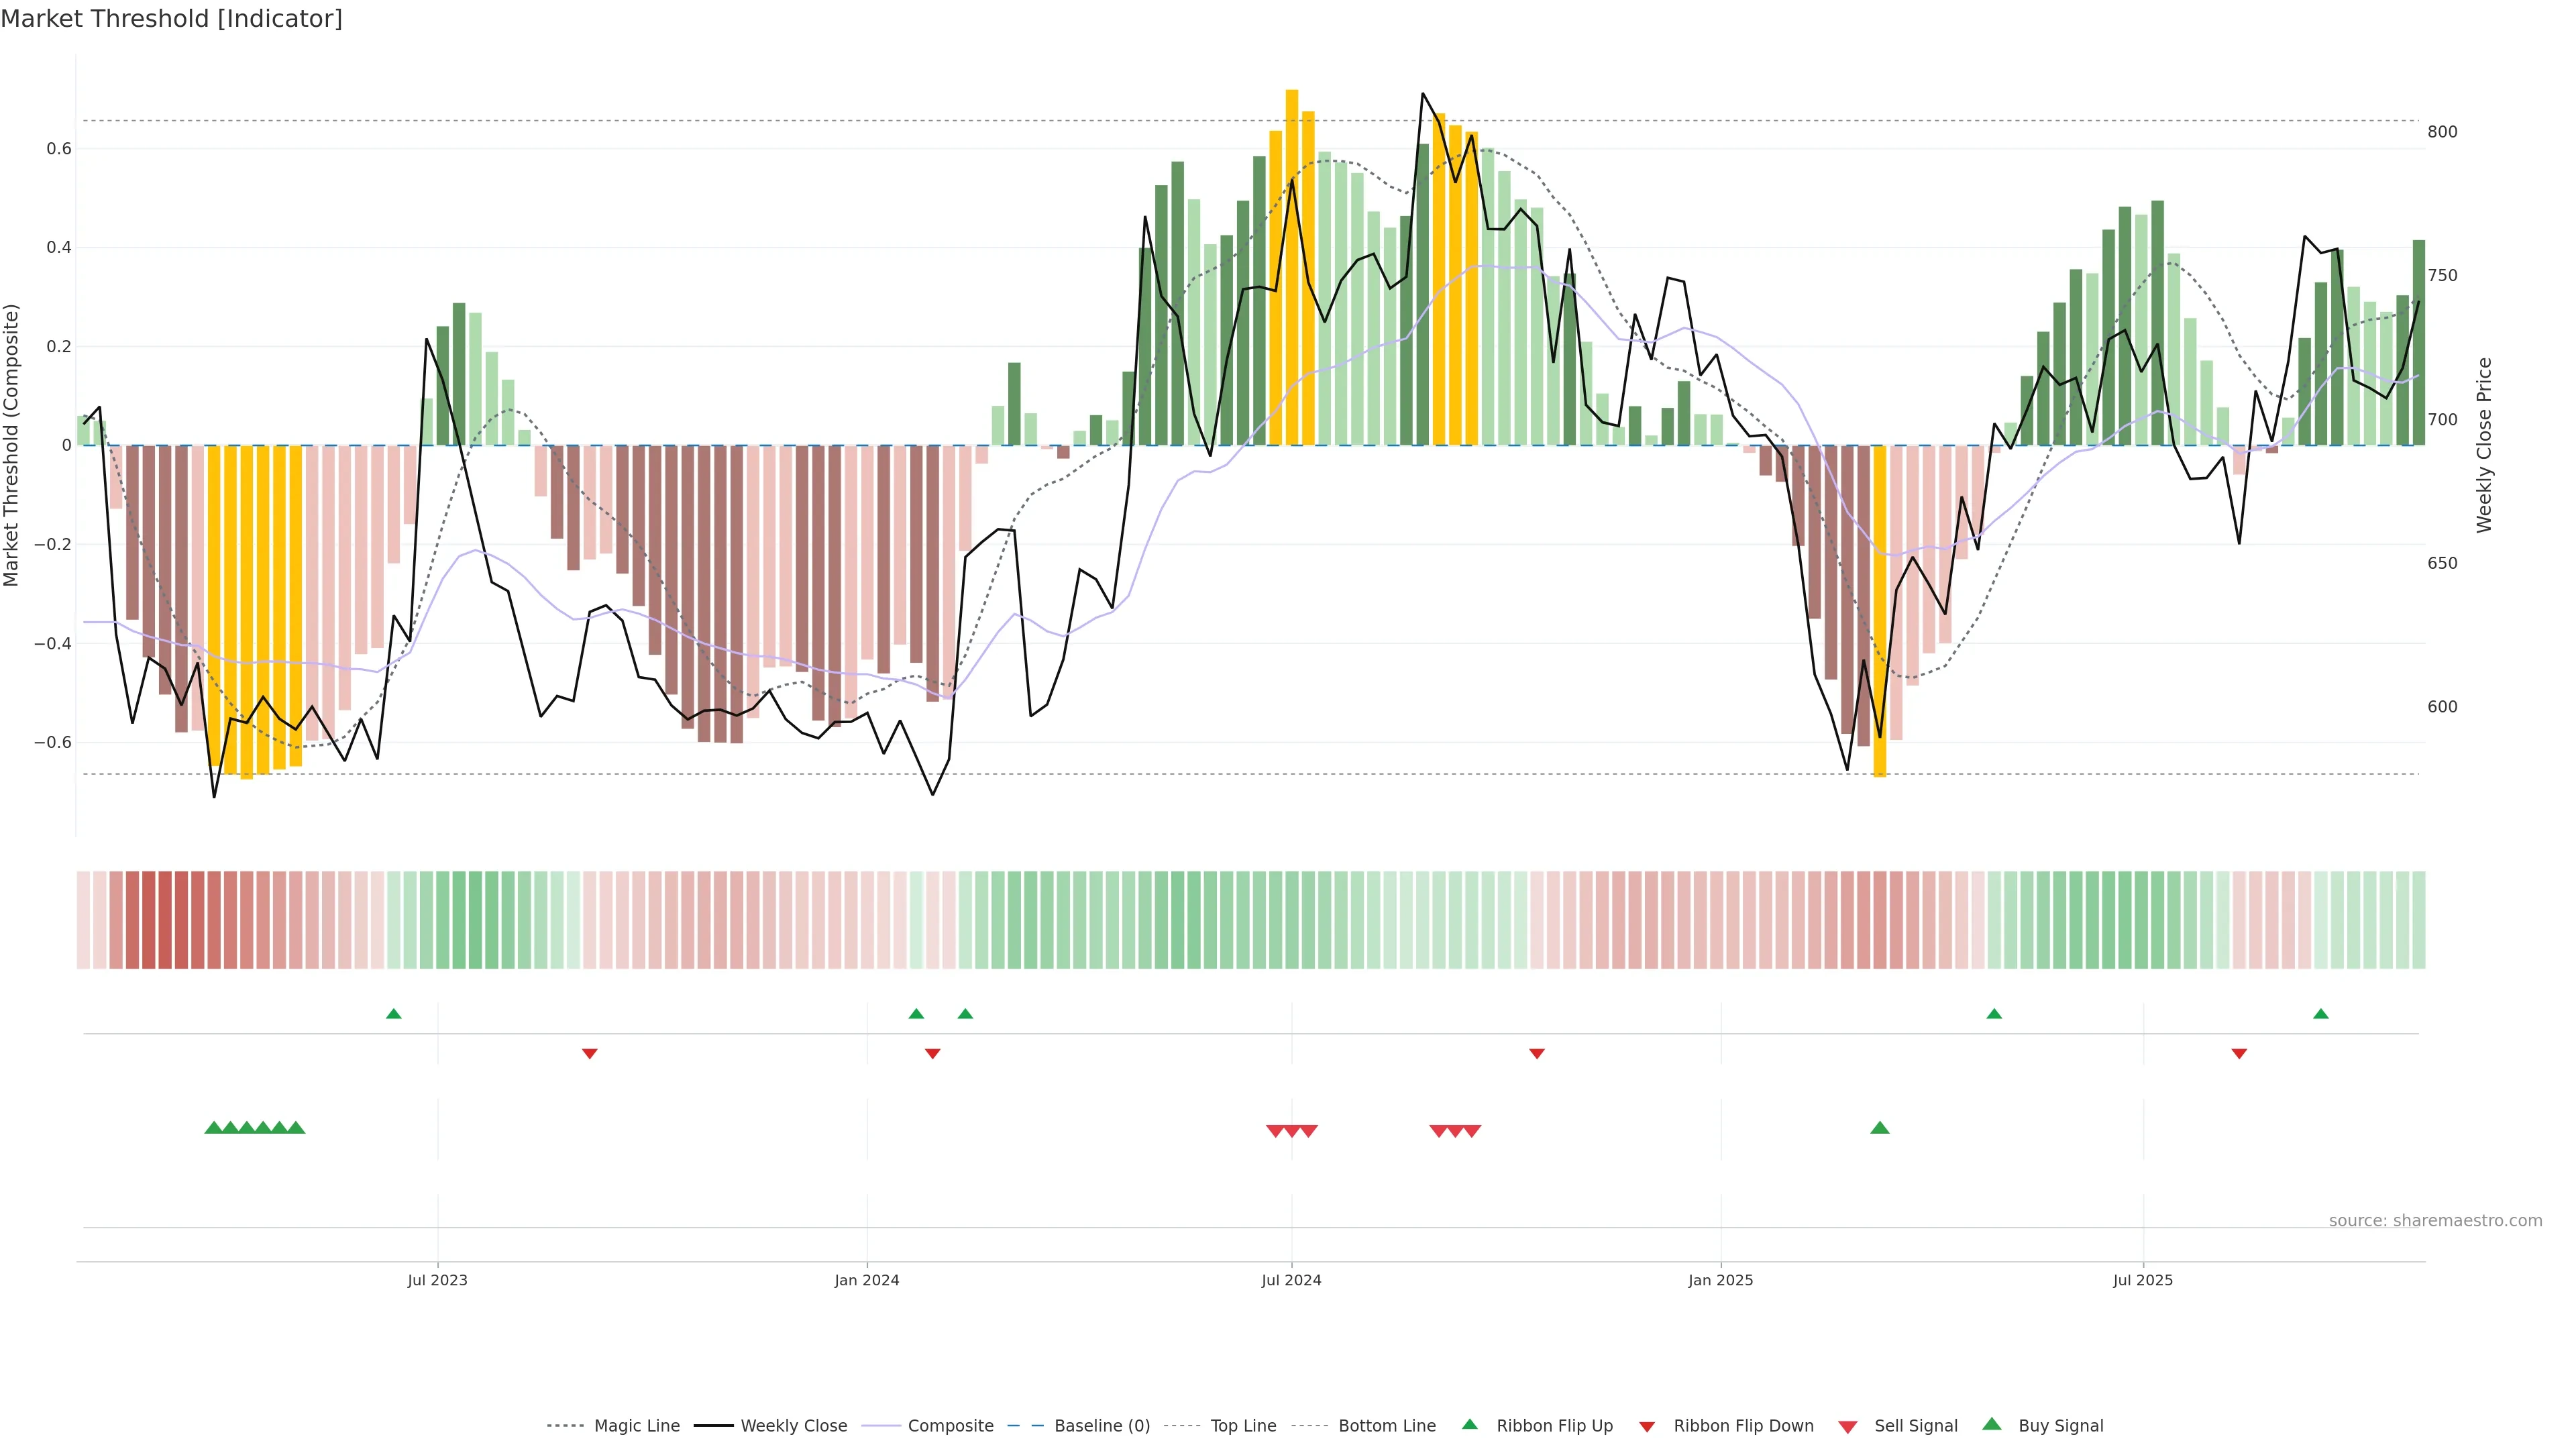Toggle Baseline (0) entry in legend
This screenshot has height=1449, width=2576.
coord(1102,1426)
